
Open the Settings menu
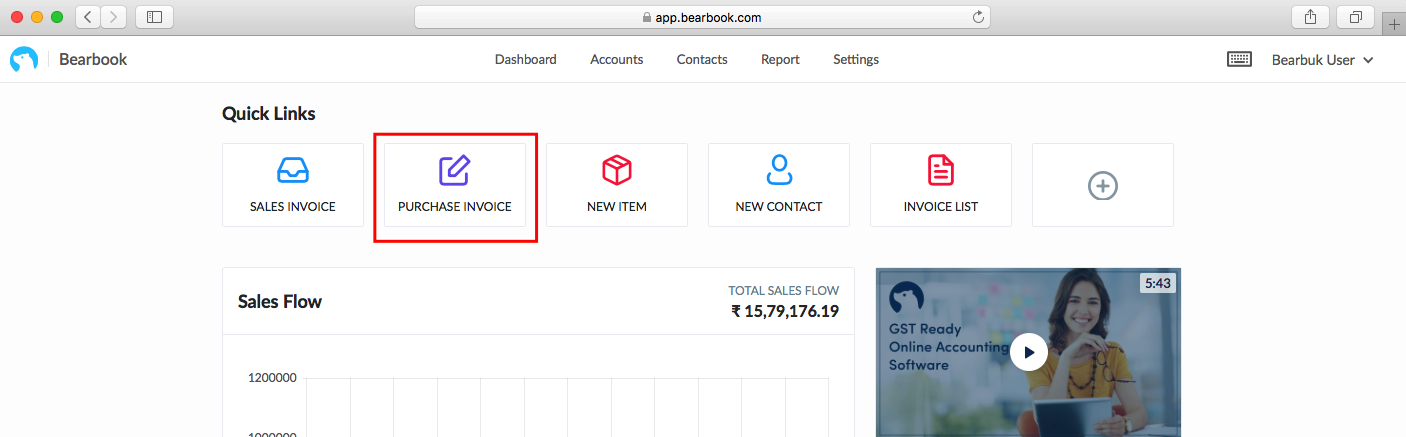pyautogui.click(x=856, y=60)
